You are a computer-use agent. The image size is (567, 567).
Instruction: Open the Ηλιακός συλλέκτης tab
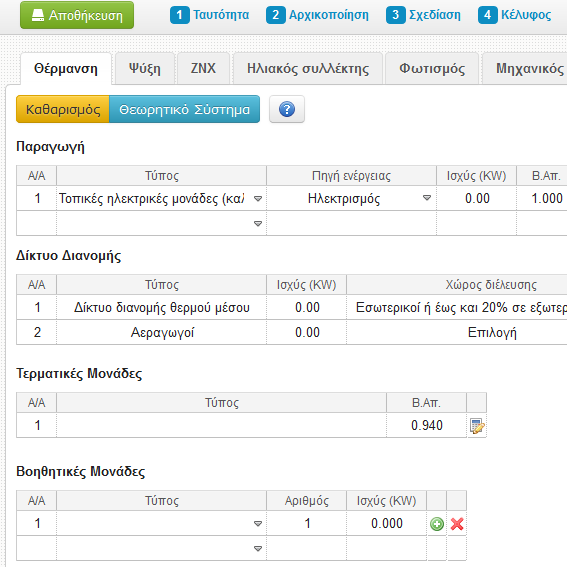click(308, 69)
